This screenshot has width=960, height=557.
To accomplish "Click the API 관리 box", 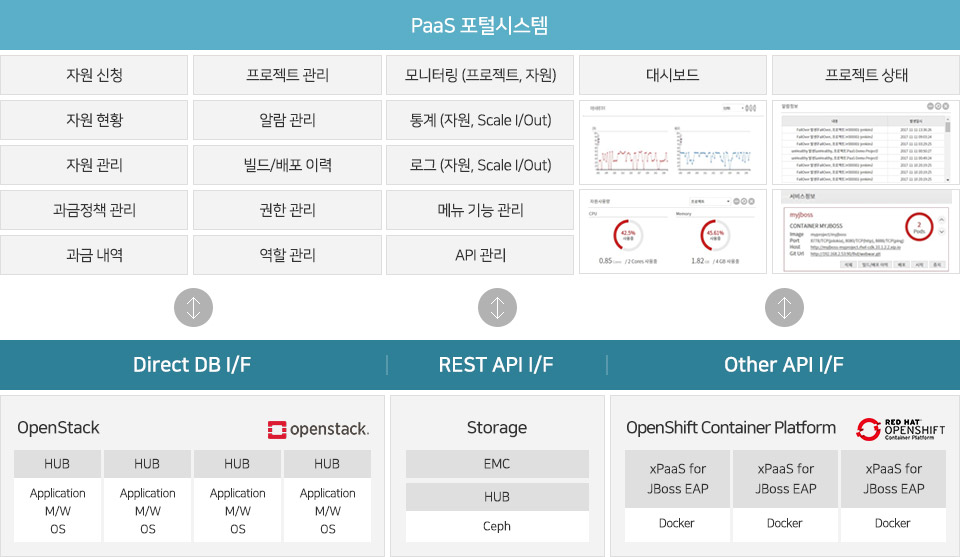I will coord(480,255).
